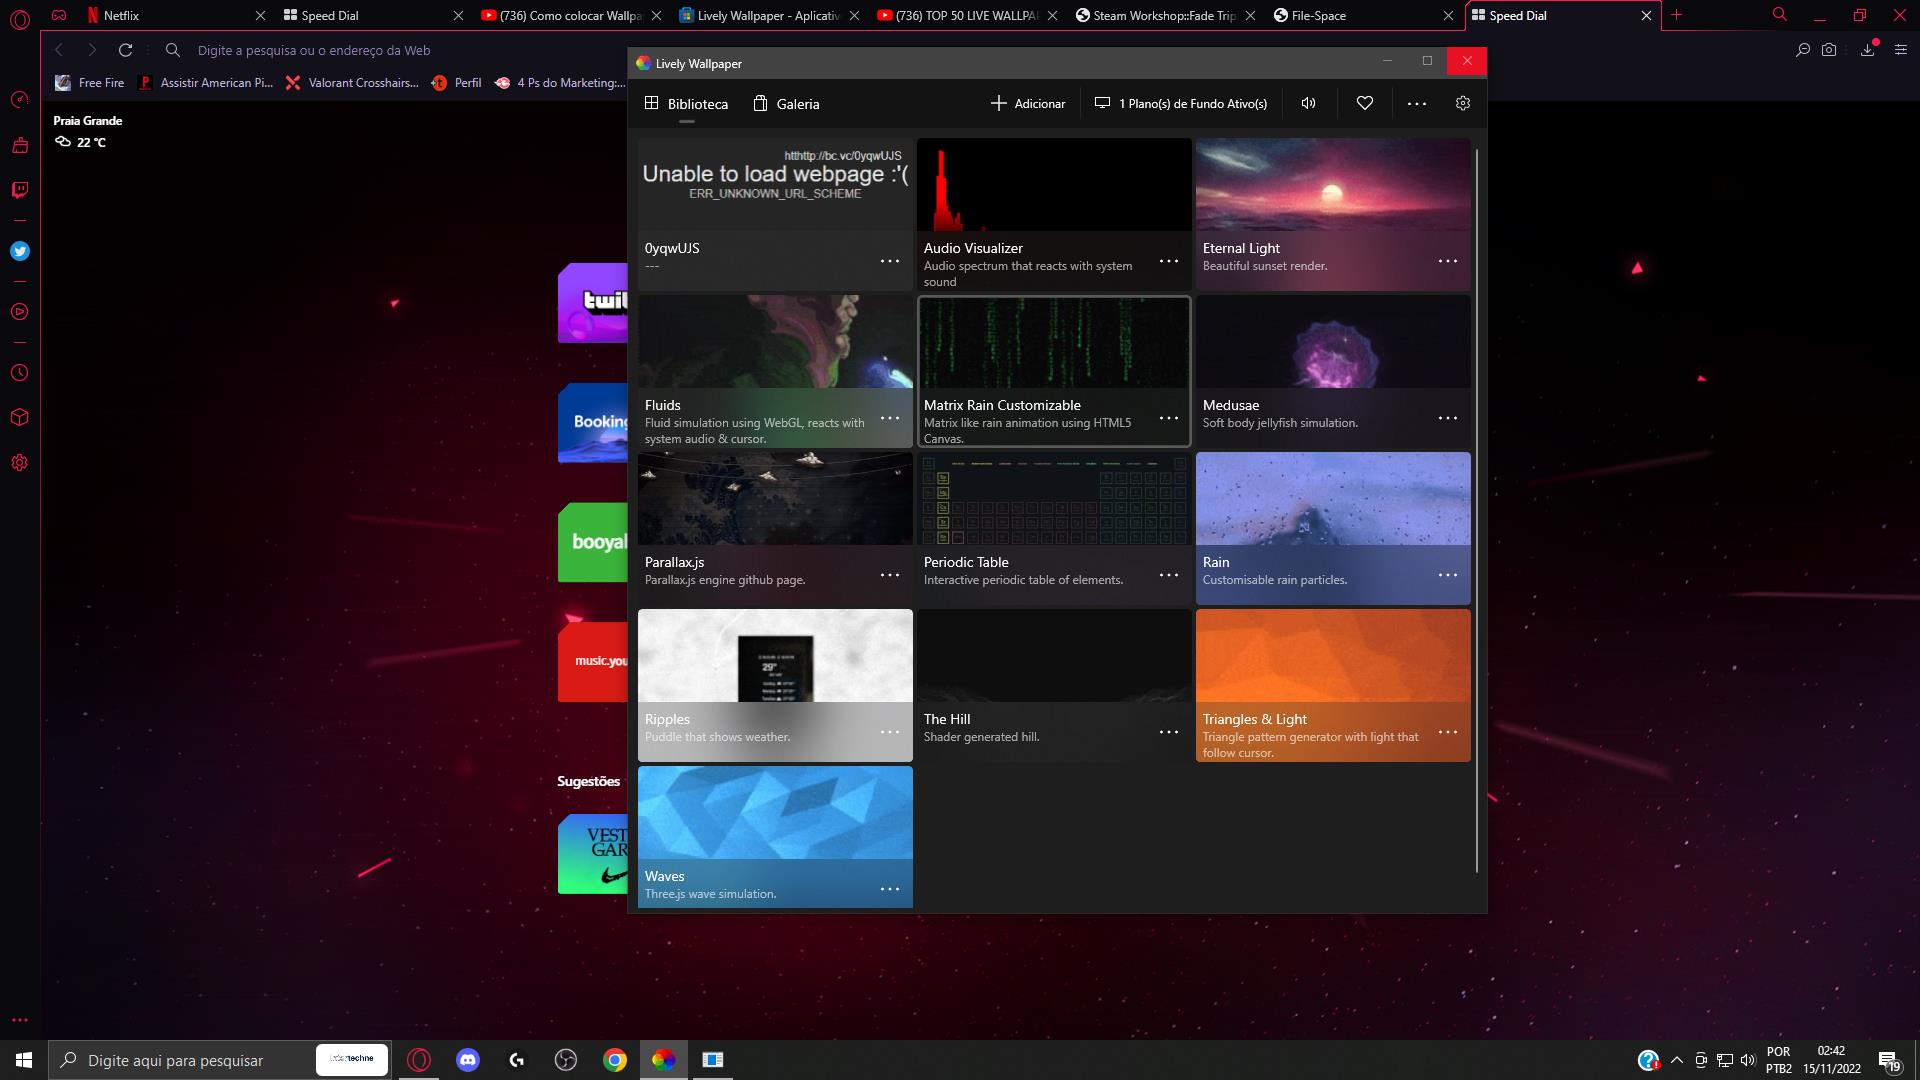Open more options for Eternal Light wallpaper

pos(1447,261)
